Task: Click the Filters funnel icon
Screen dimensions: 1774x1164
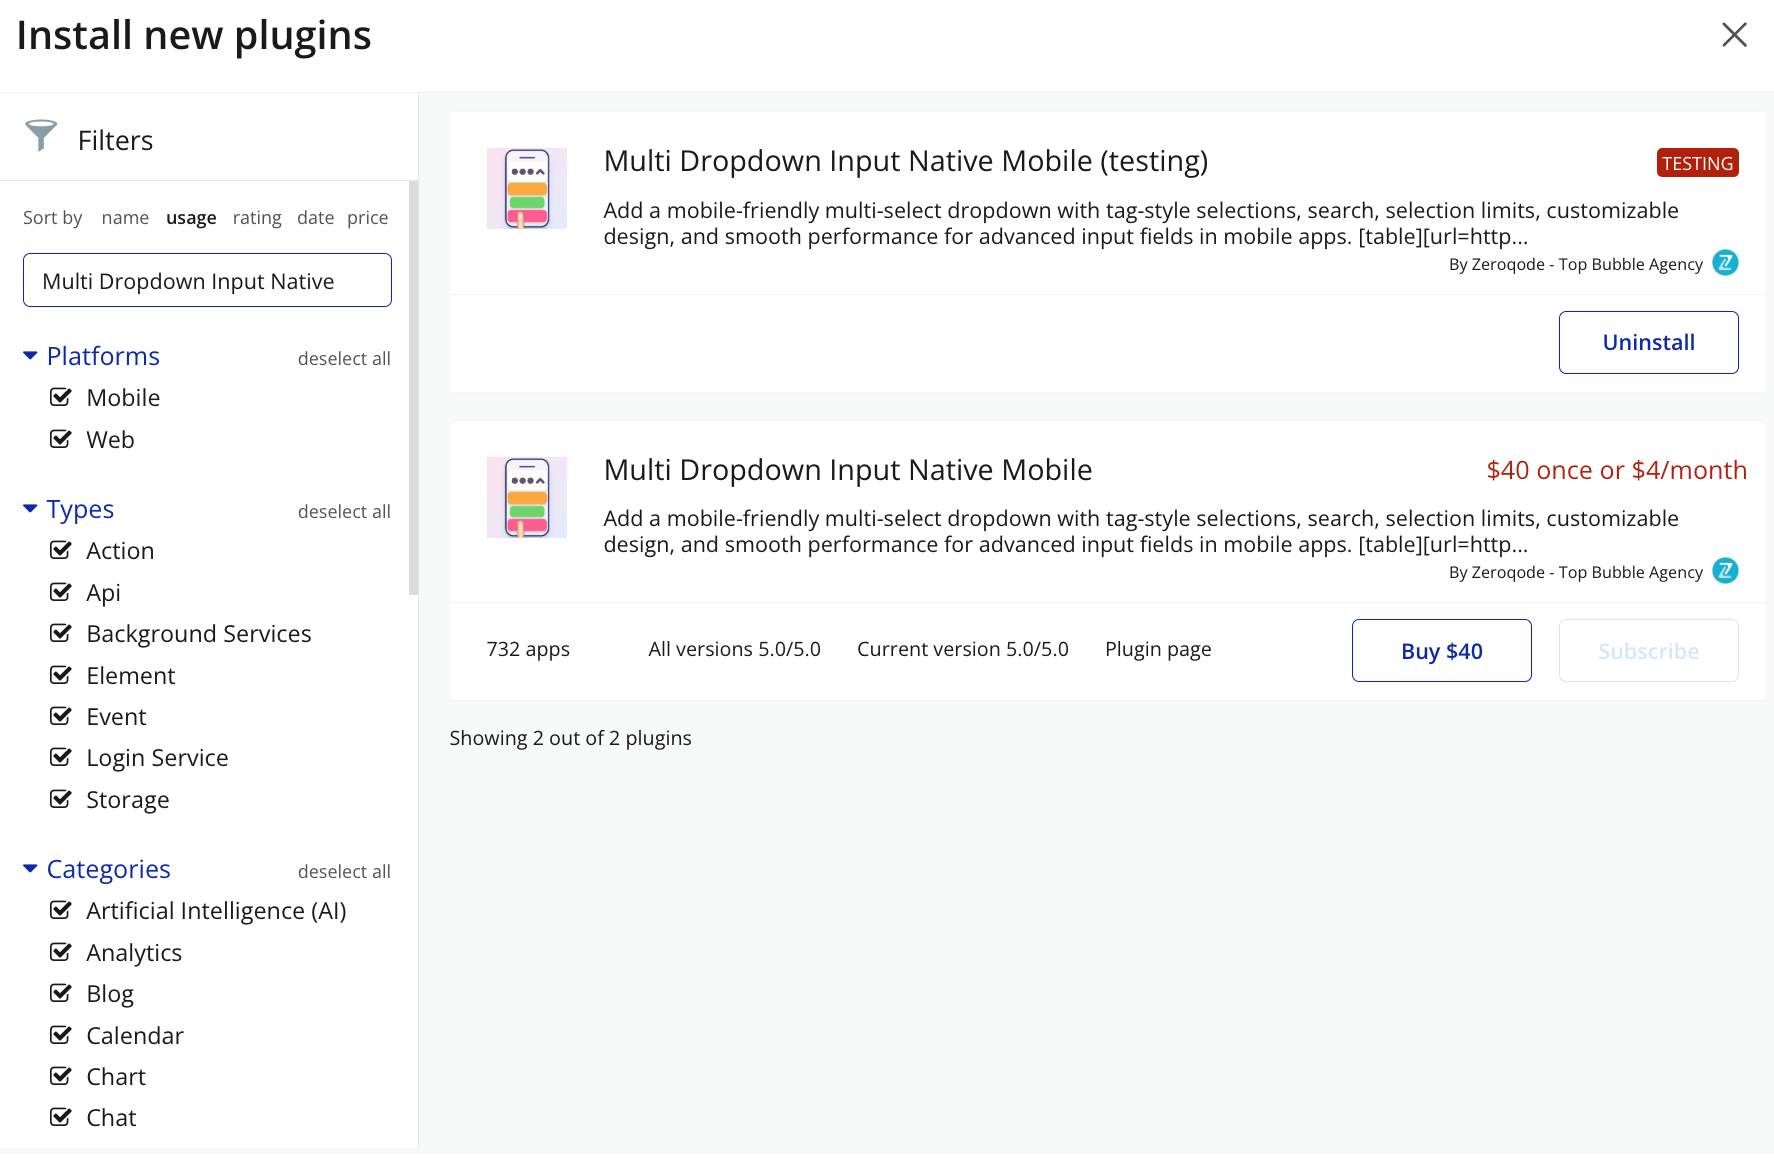Action: (x=41, y=136)
